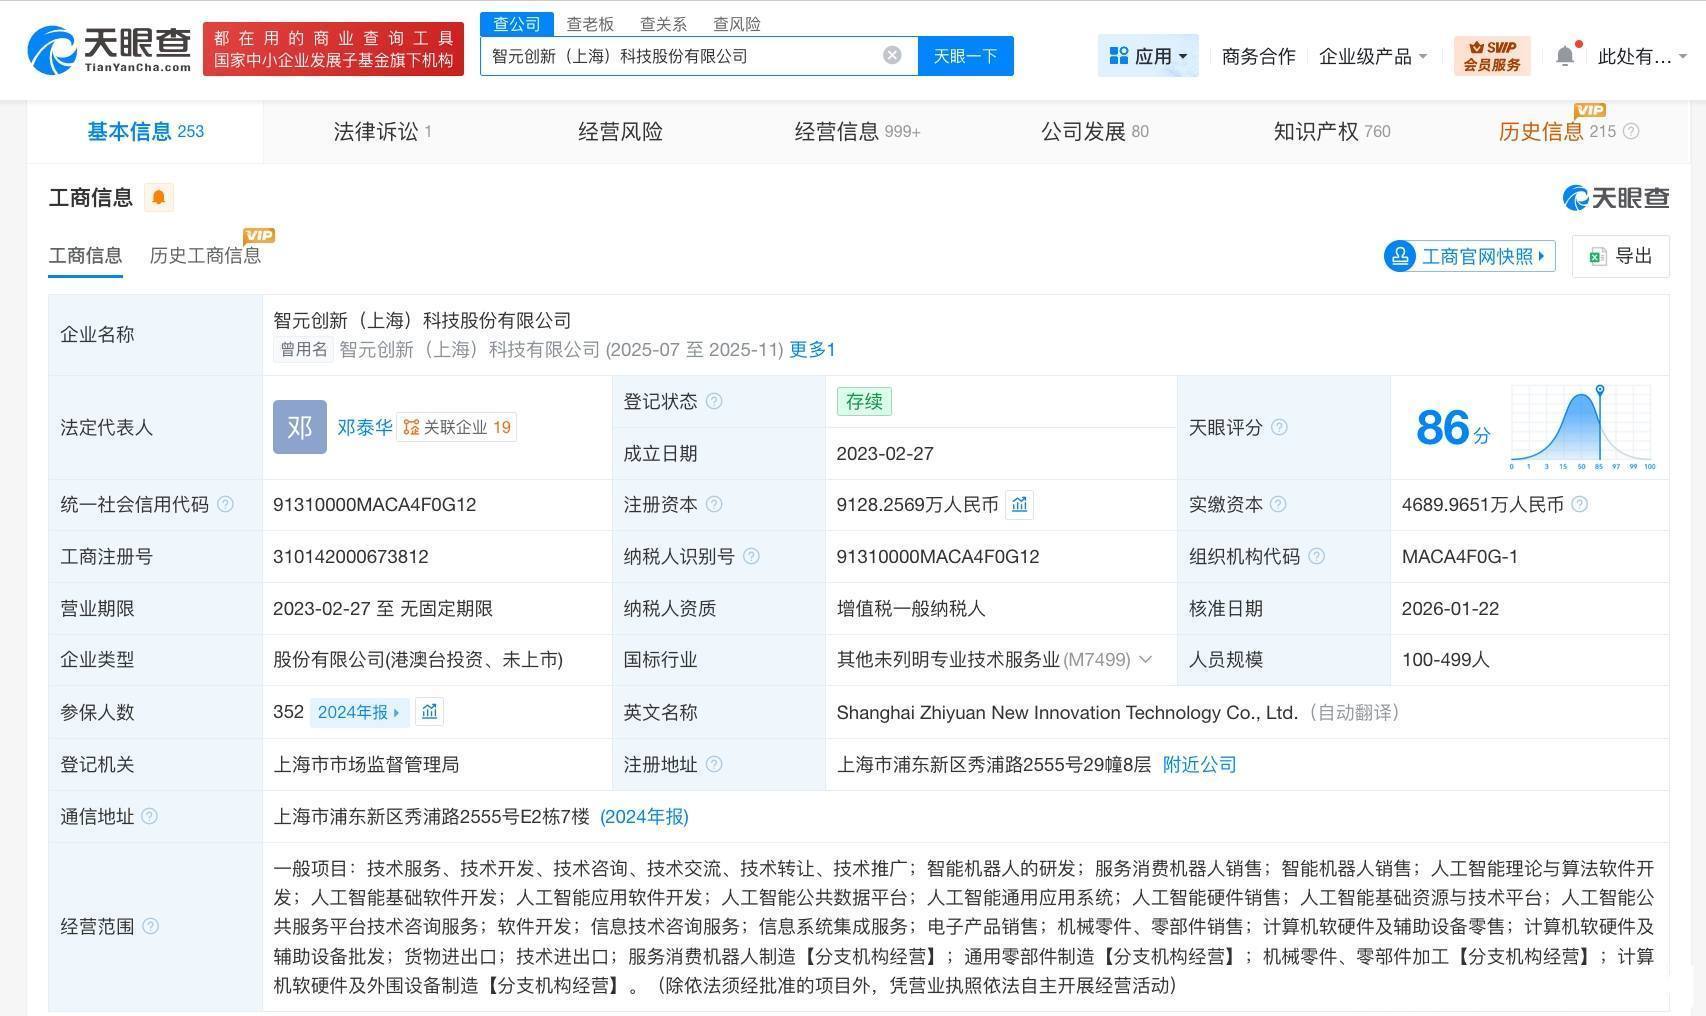Expand the 应用 dropdown menu
Viewport: 1706px width, 1016px height.
click(x=1148, y=56)
